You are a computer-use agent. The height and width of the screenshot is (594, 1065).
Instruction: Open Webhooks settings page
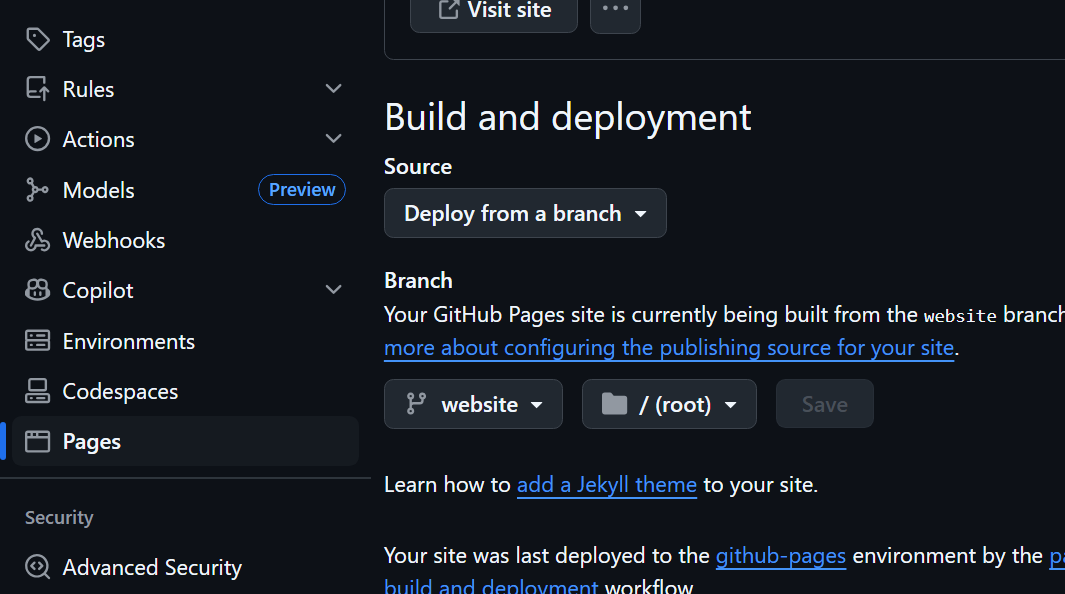[185, 240]
